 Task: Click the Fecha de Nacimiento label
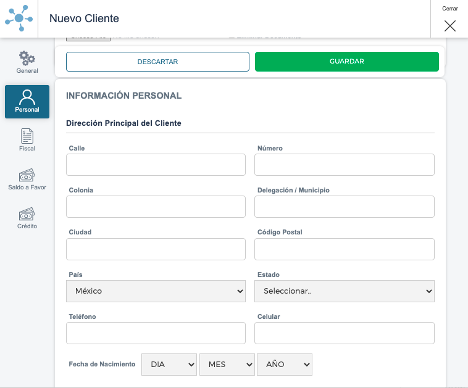[102, 364]
